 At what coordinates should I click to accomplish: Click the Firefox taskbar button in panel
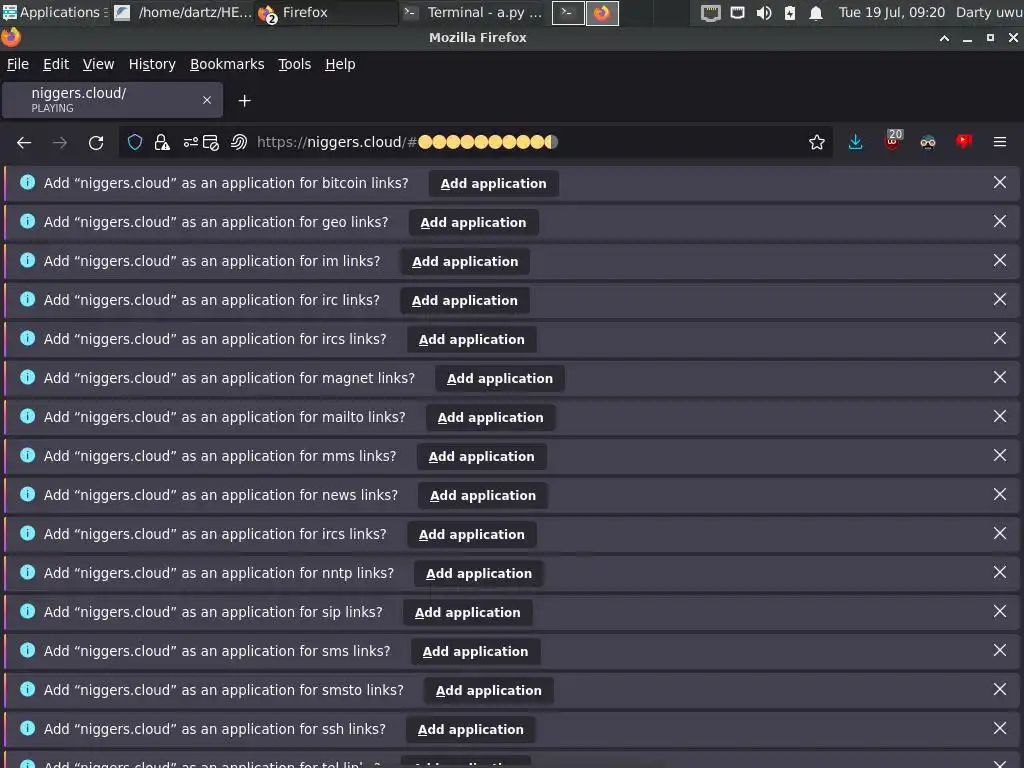point(327,12)
